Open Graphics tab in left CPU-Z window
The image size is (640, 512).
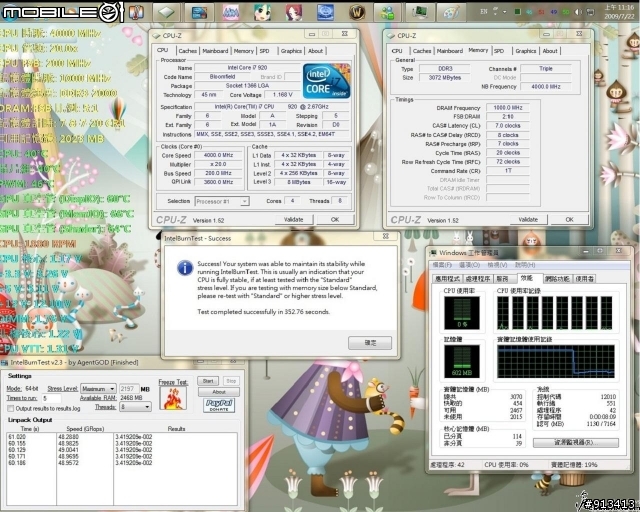(x=291, y=51)
